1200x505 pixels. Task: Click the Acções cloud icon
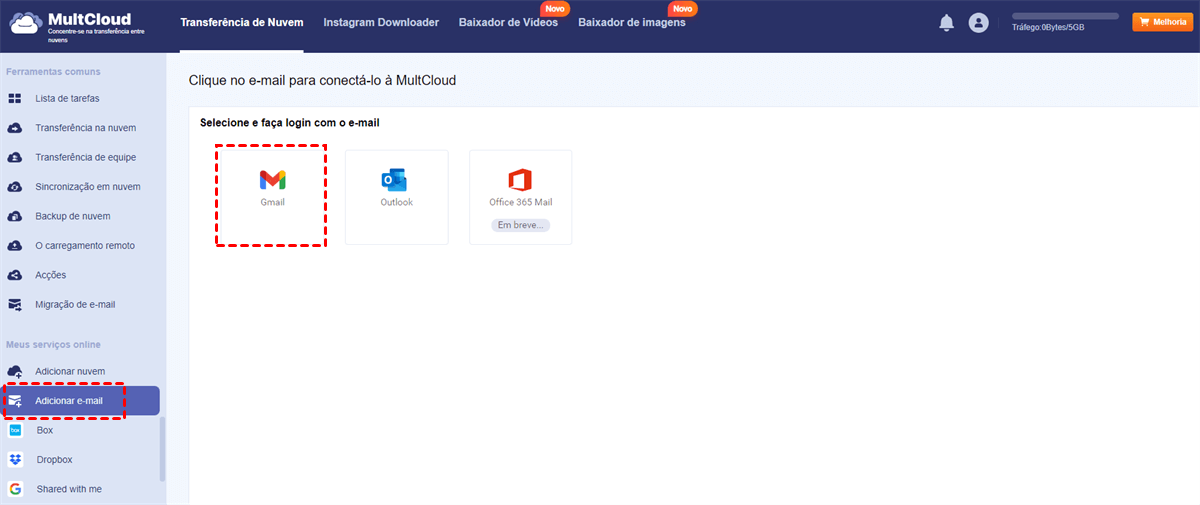(15, 275)
